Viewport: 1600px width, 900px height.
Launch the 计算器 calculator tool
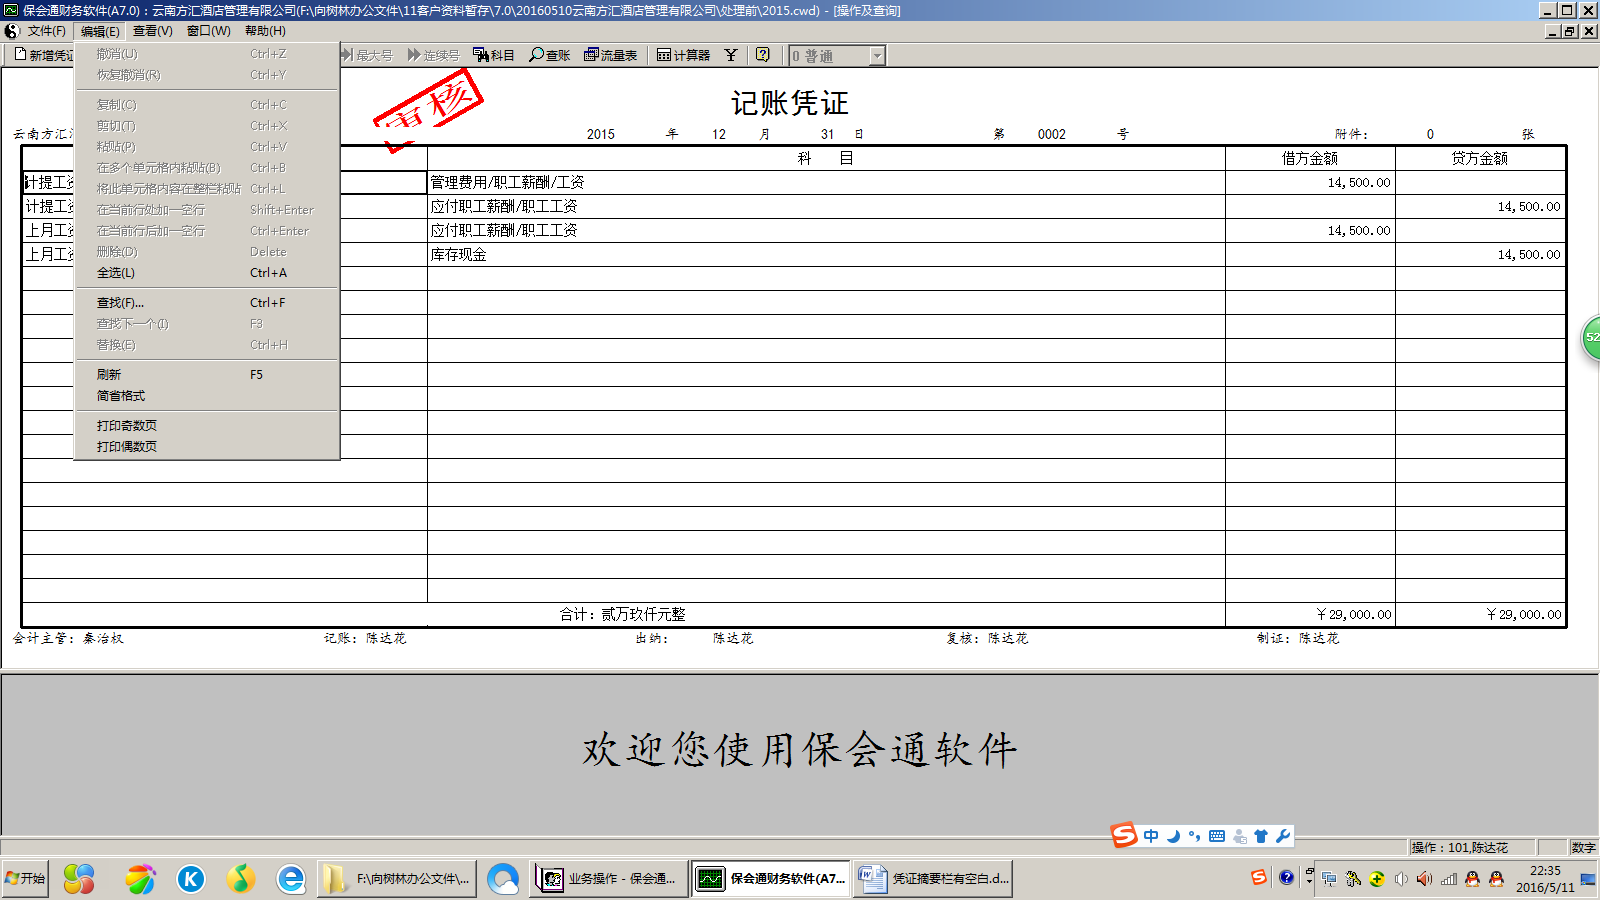684,55
